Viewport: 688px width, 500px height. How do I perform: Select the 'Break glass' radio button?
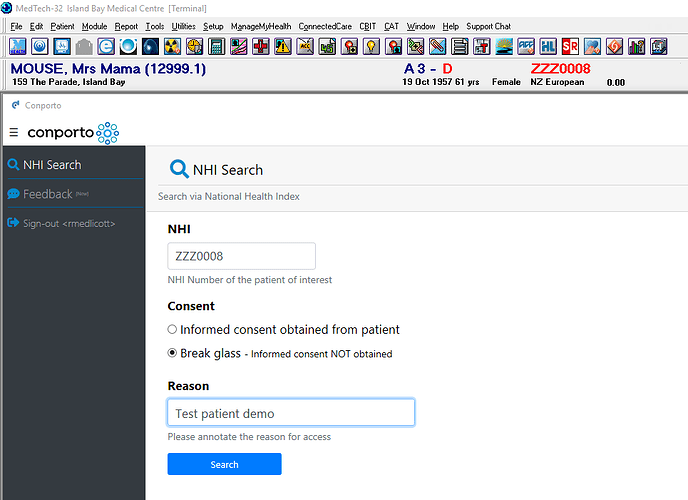click(172, 353)
